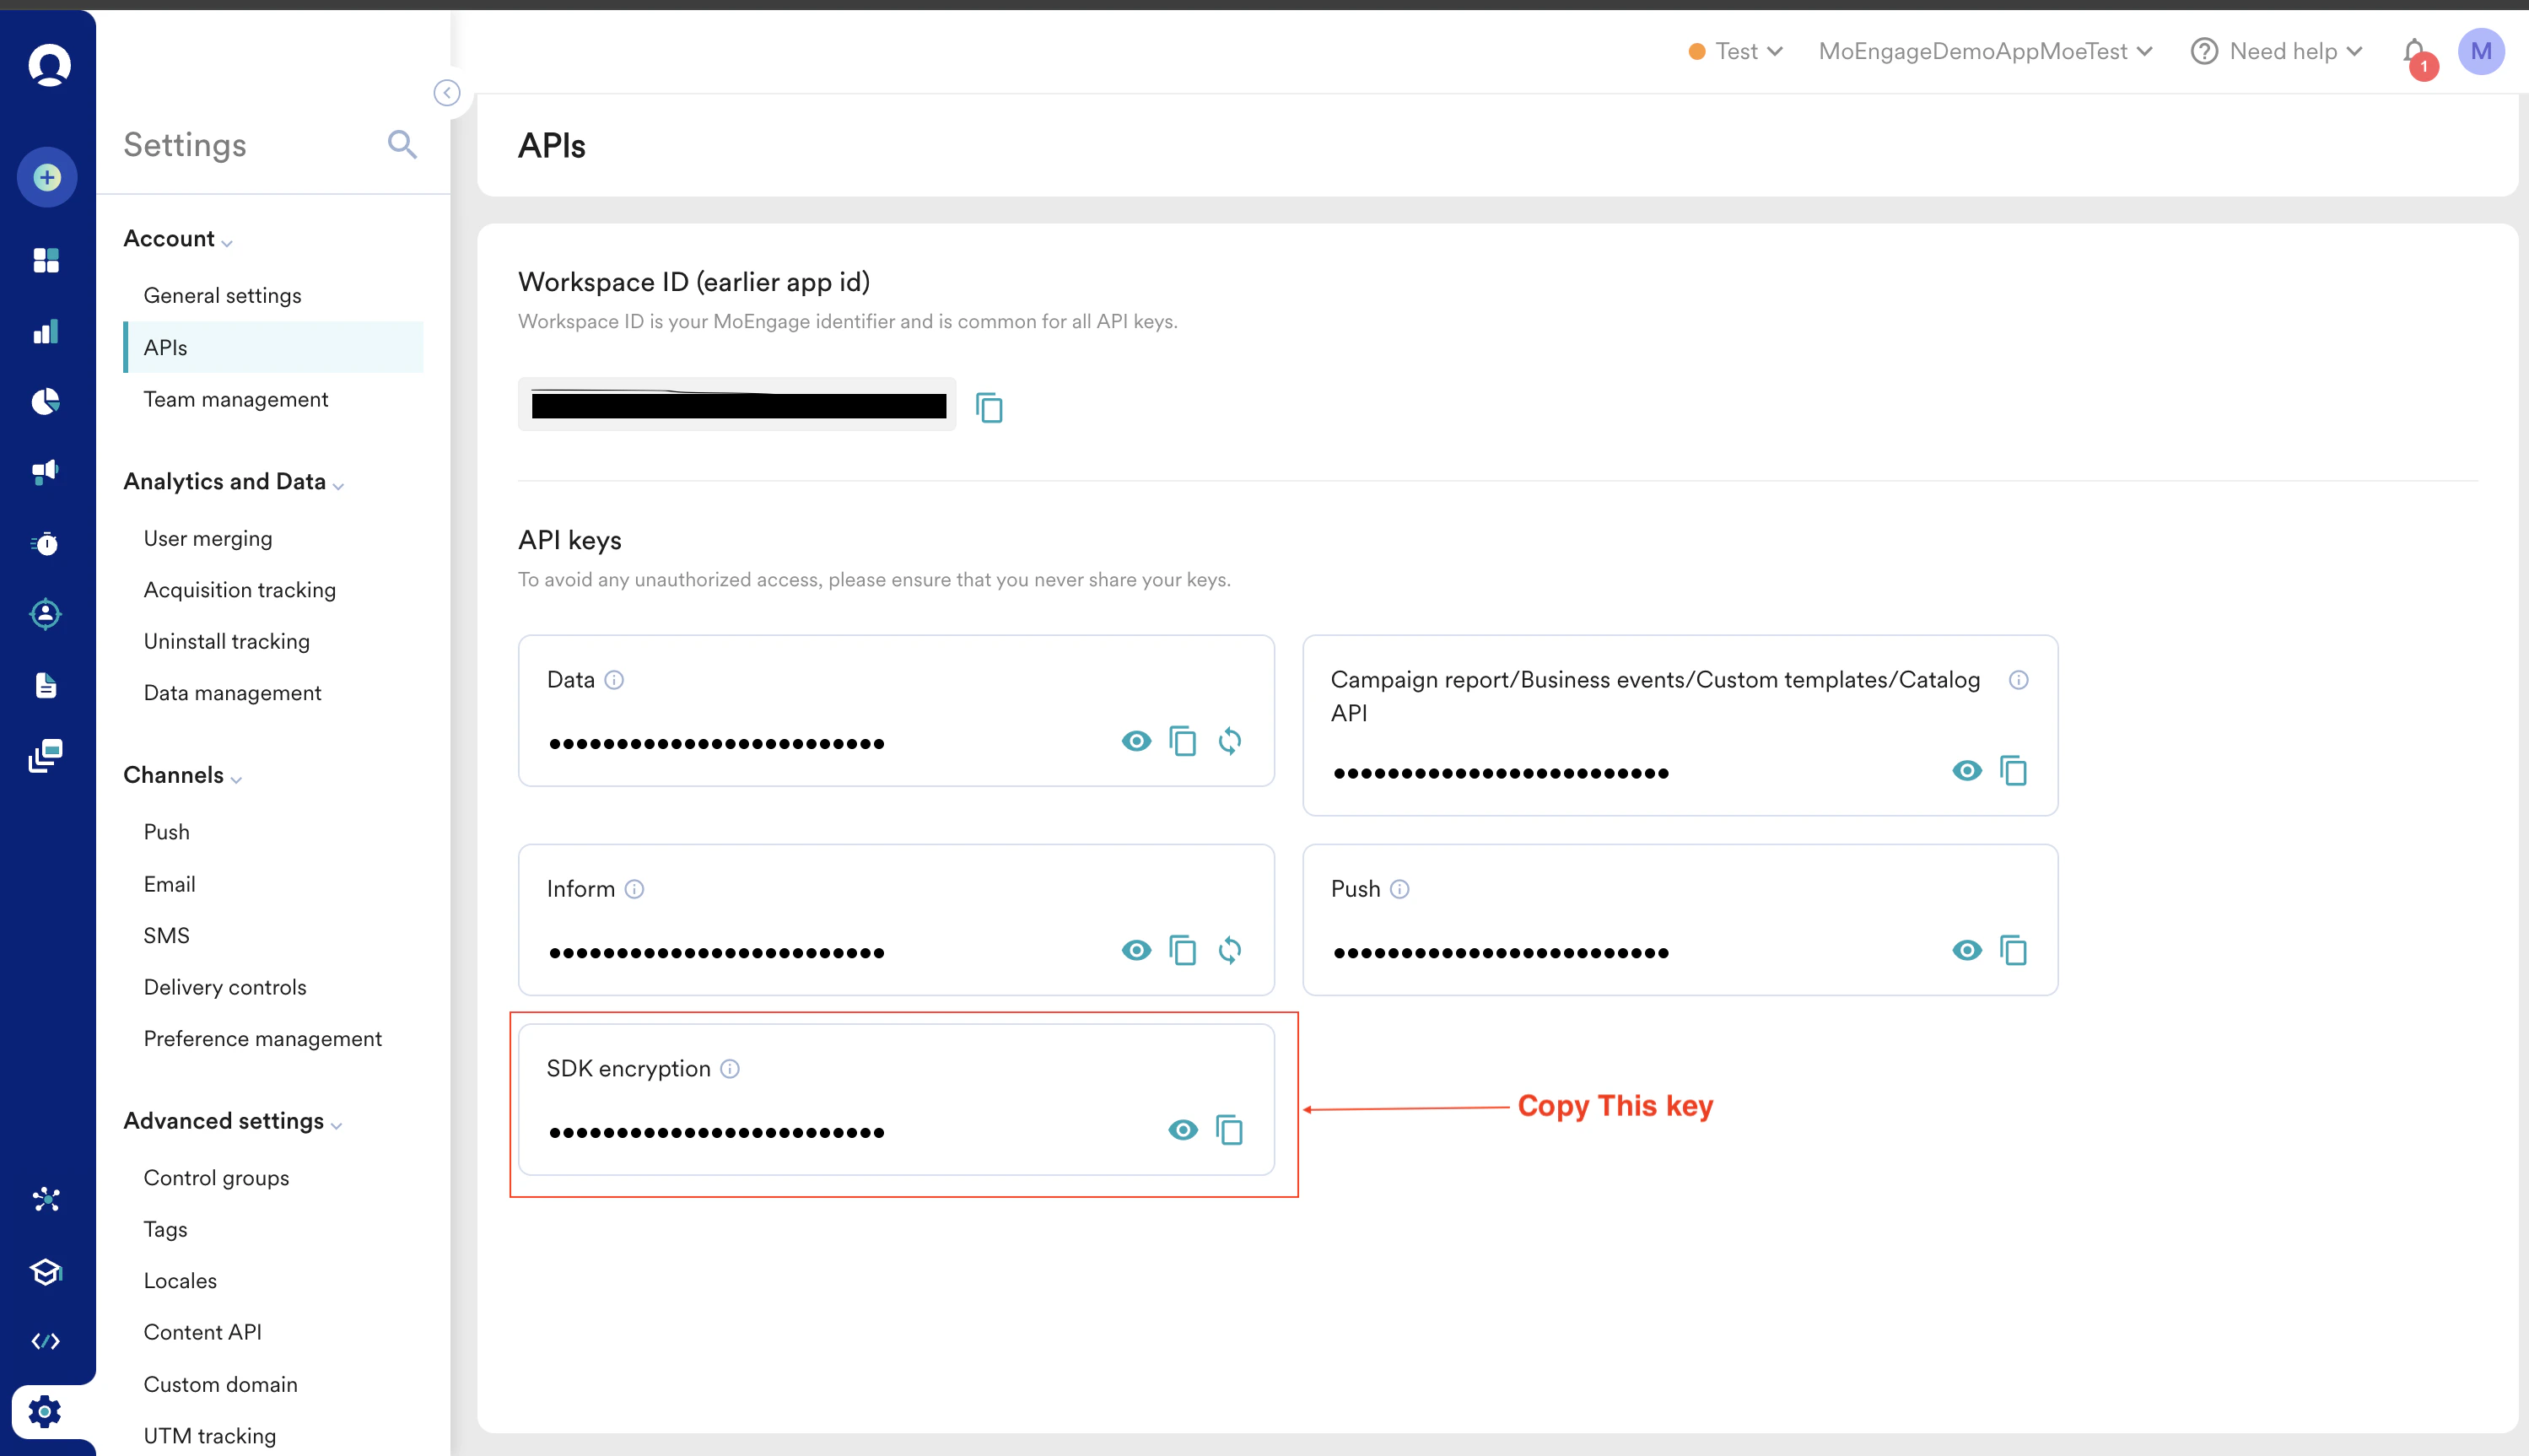Click the Data key info icon
2529x1456 pixels.
click(615, 680)
